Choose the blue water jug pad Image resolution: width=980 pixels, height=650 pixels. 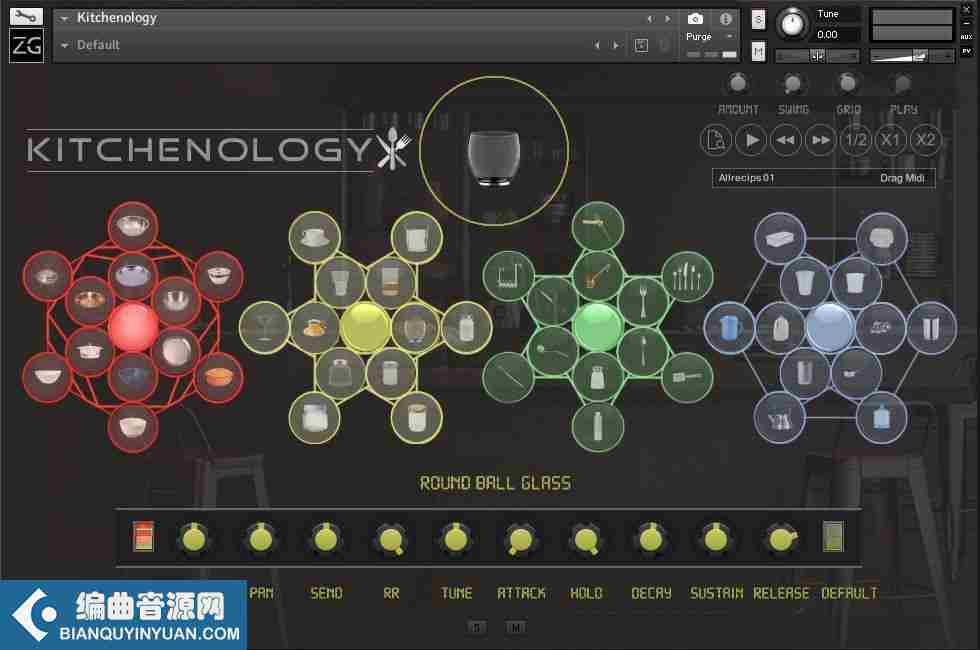coord(881,418)
